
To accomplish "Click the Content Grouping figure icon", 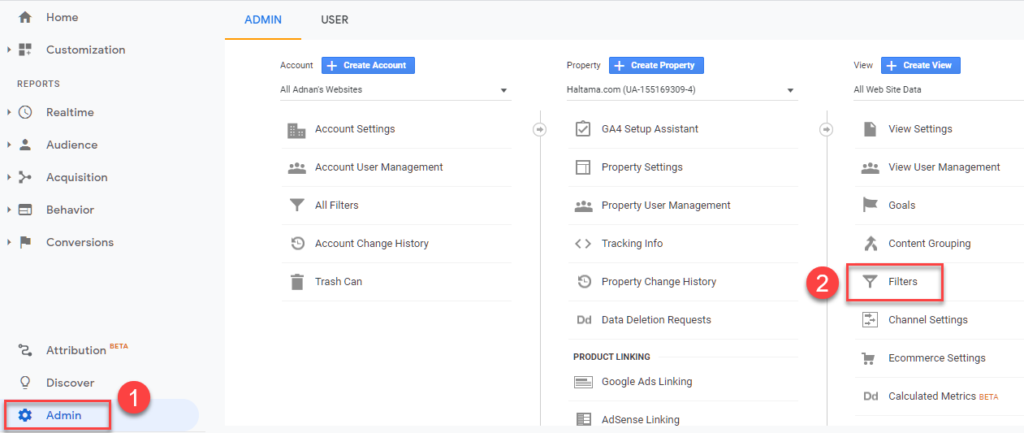I will tap(870, 244).
